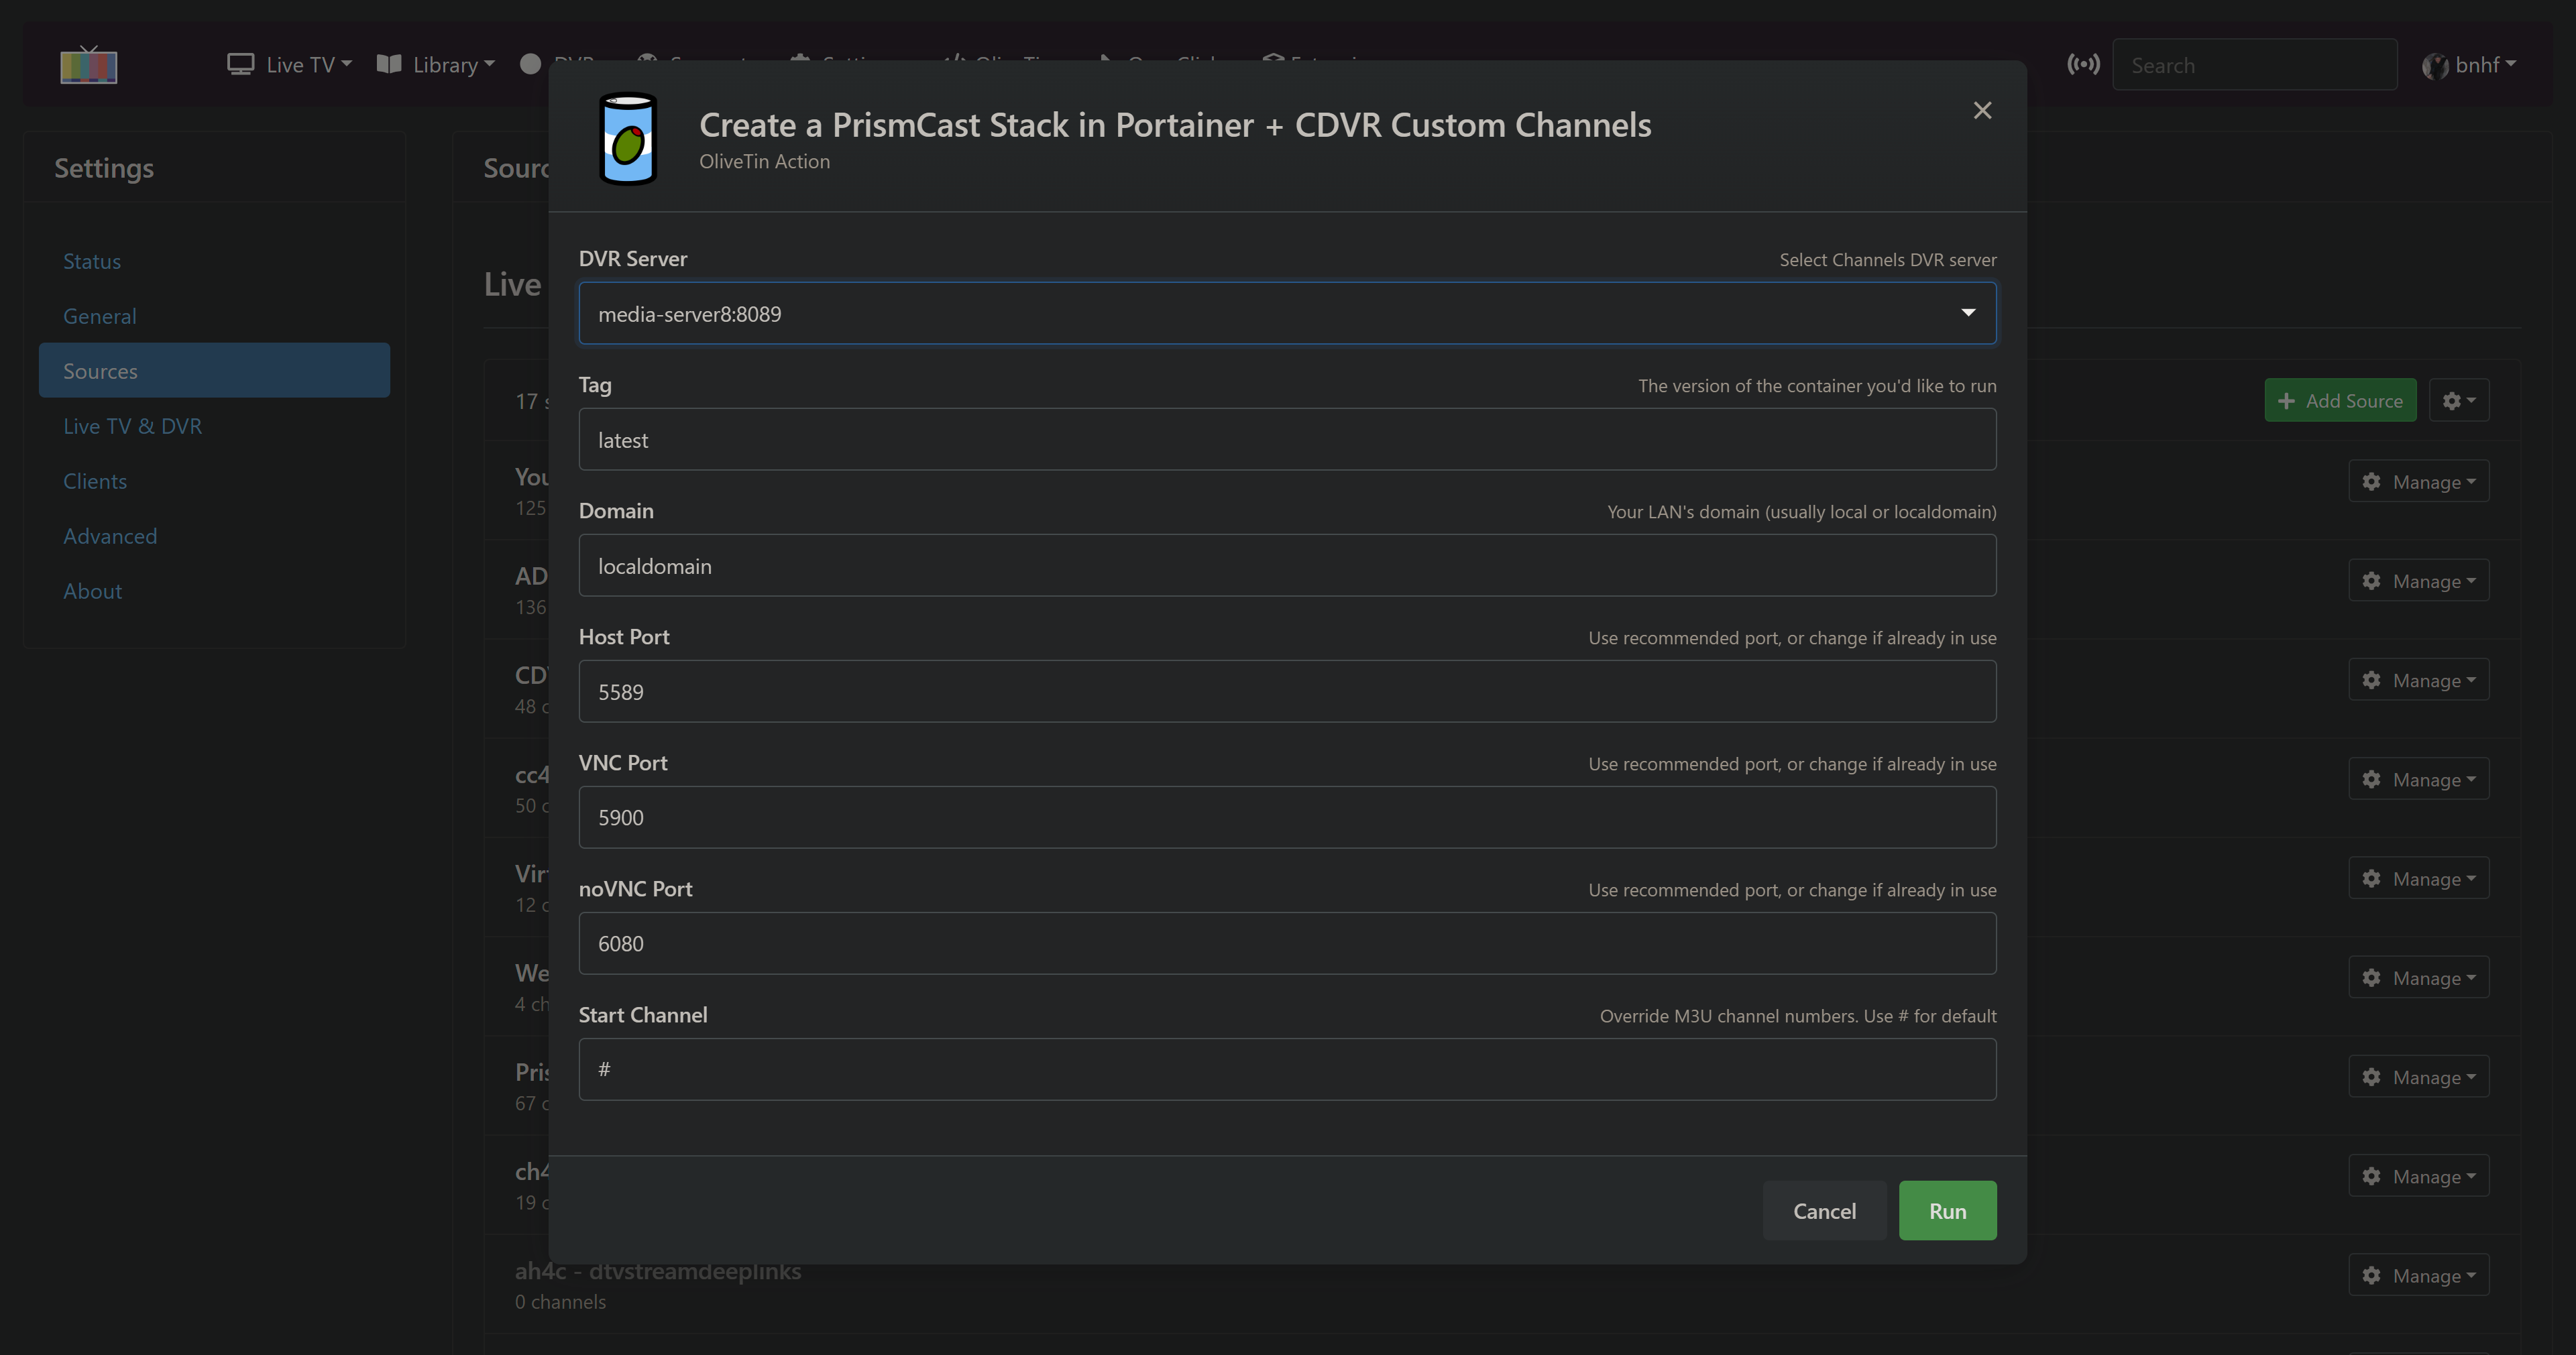Image resolution: width=2576 pixels, height=1355 pixels.
Task: Go to Advanced settings link
Action: click(x=110, y=536)
